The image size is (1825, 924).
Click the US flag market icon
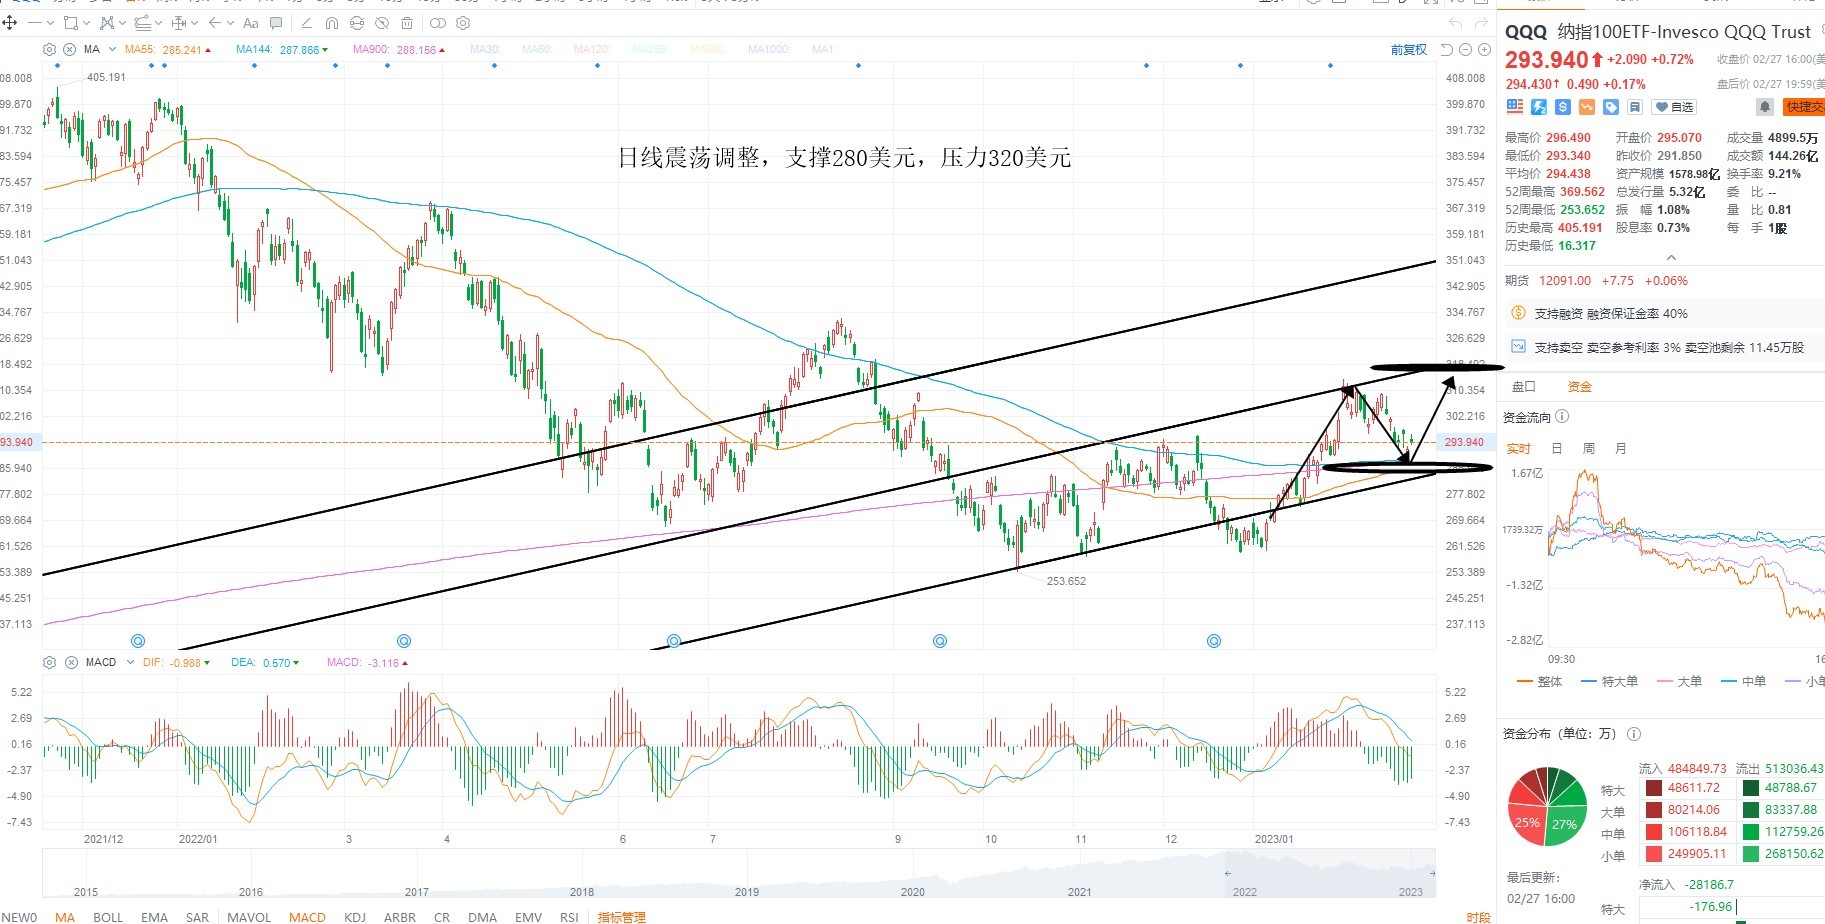(1515, 107)
